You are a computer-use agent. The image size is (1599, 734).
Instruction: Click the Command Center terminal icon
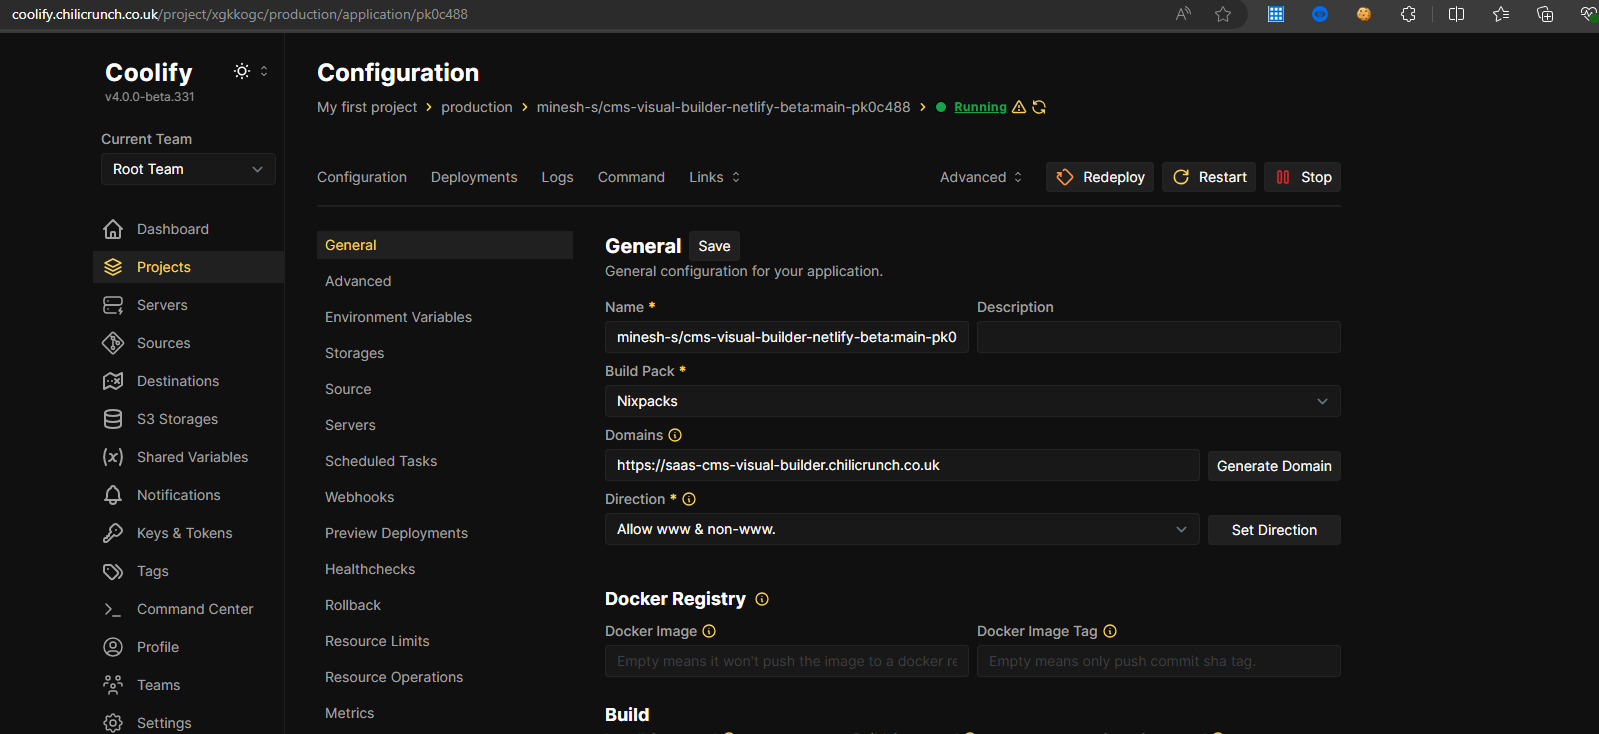pos(113,609)
